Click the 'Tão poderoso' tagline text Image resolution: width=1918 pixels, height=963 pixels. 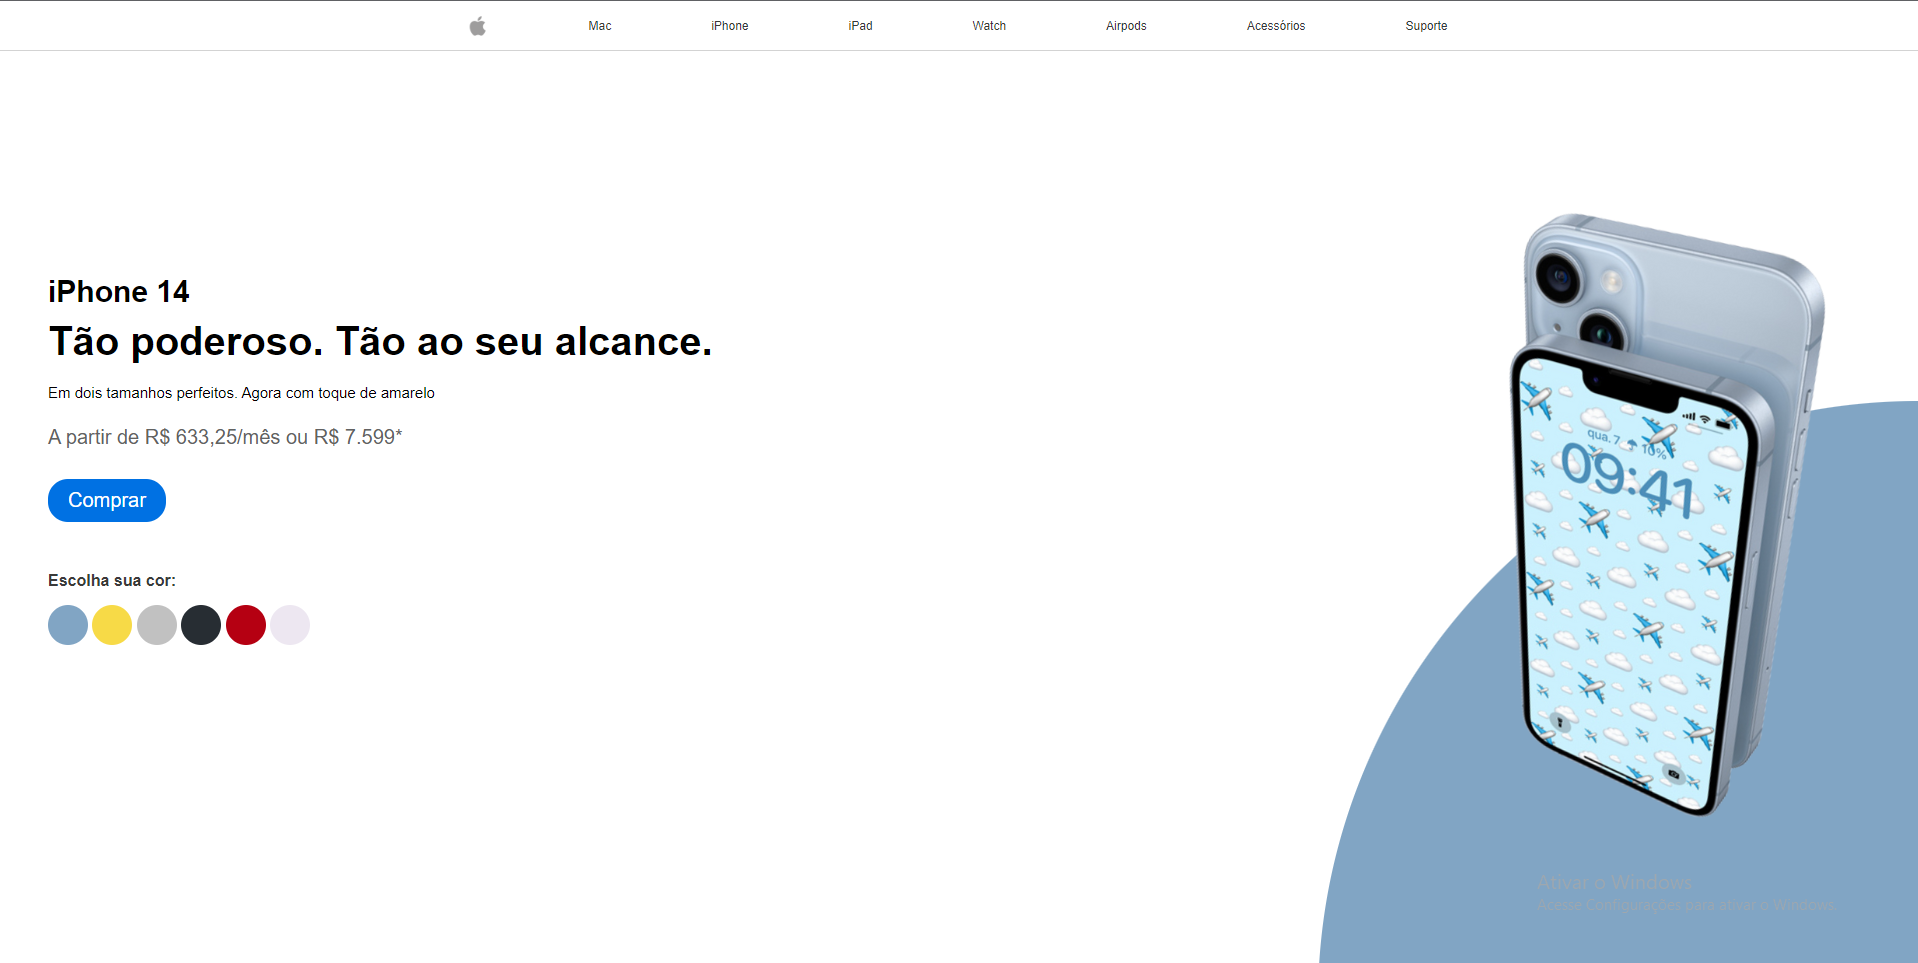point(380,342)
